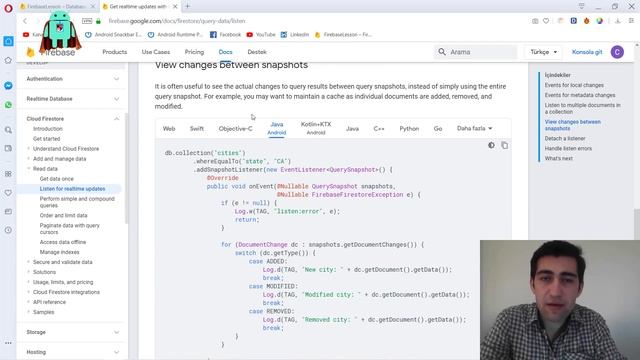Open Docs in Firebase nav
The image size is (640, 360).
coord(225,52)
